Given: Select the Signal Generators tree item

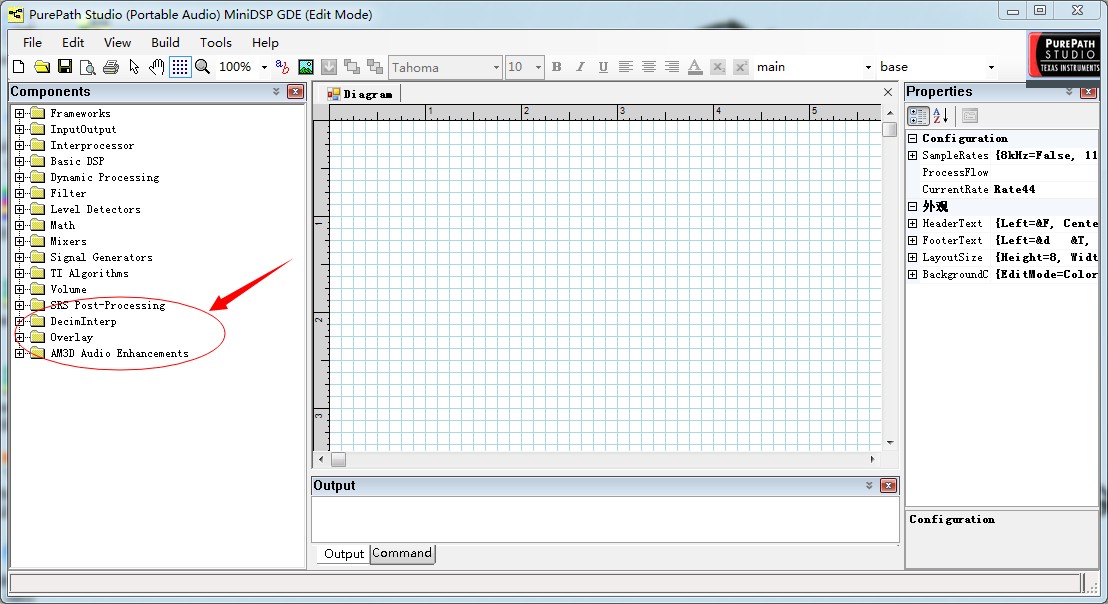Looking at the screenshot, I should [101, 257].
